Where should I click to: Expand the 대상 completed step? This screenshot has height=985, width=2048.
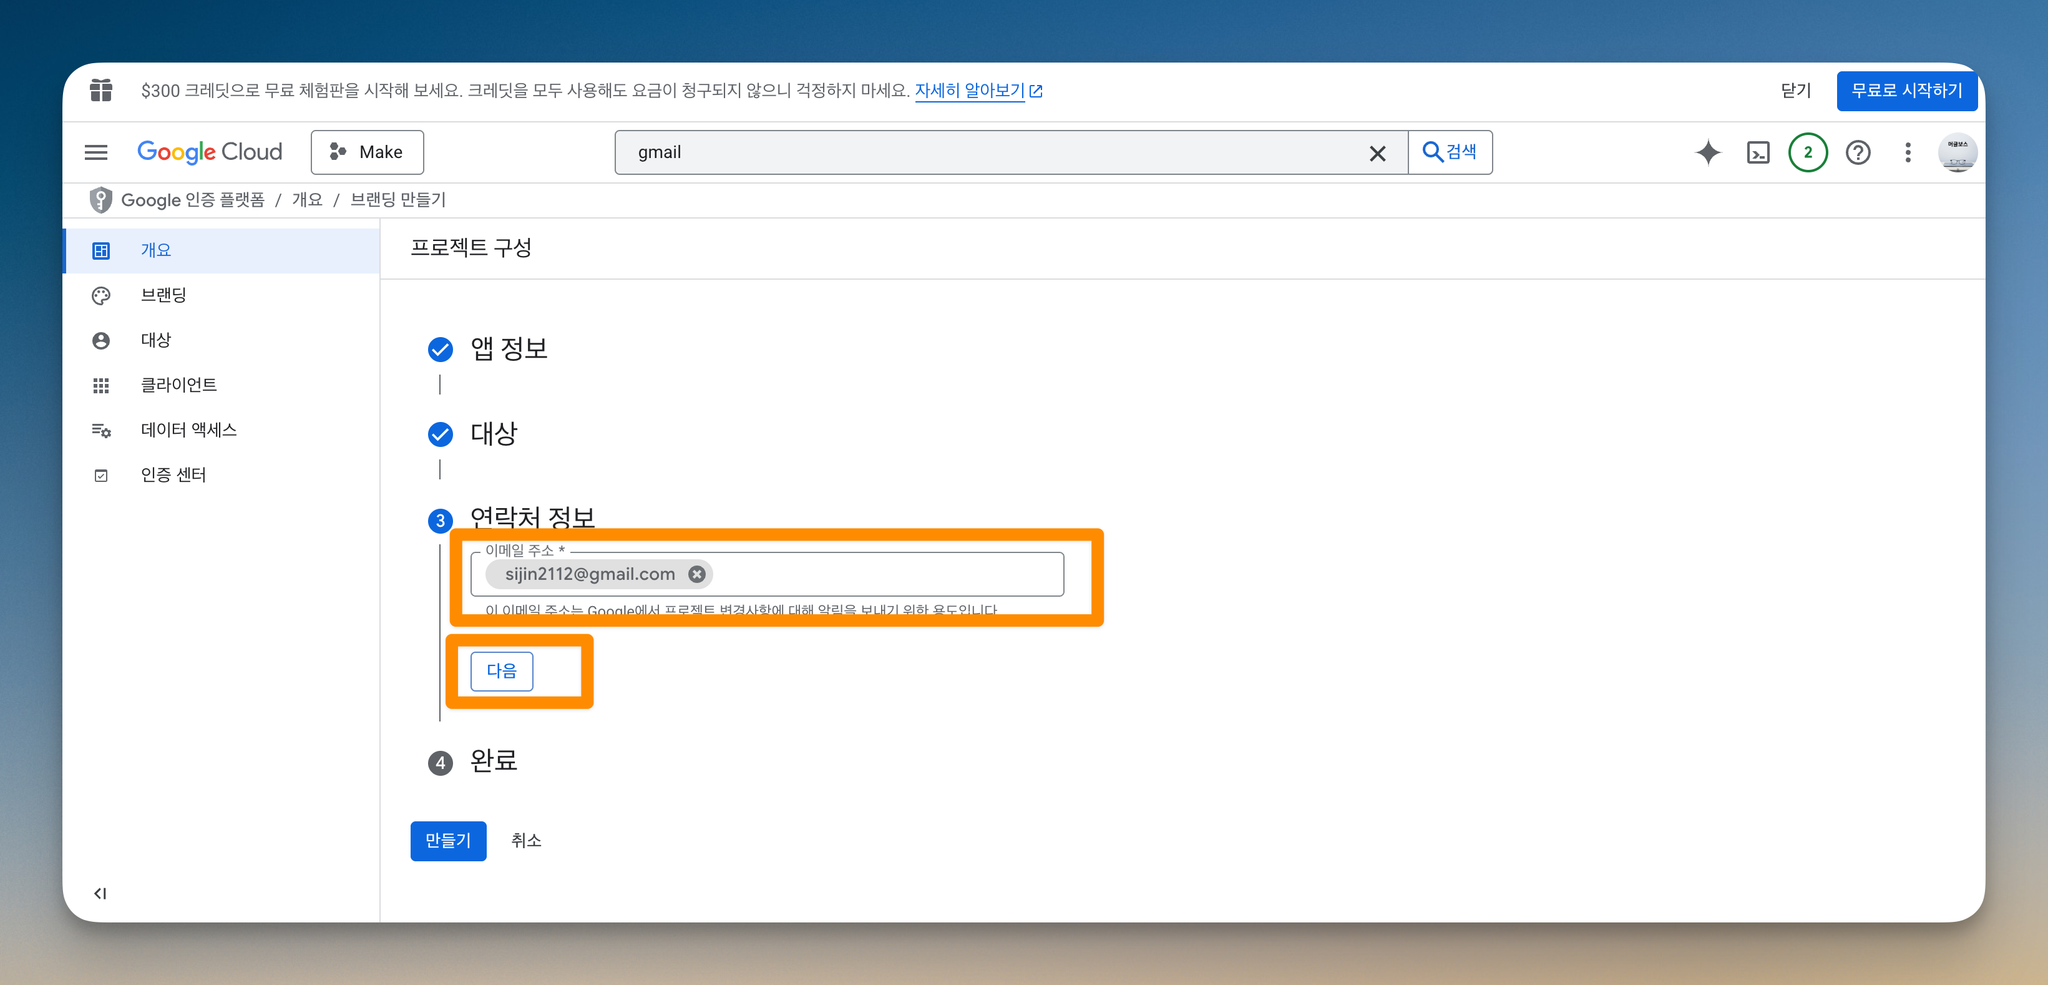coord(494,434)
